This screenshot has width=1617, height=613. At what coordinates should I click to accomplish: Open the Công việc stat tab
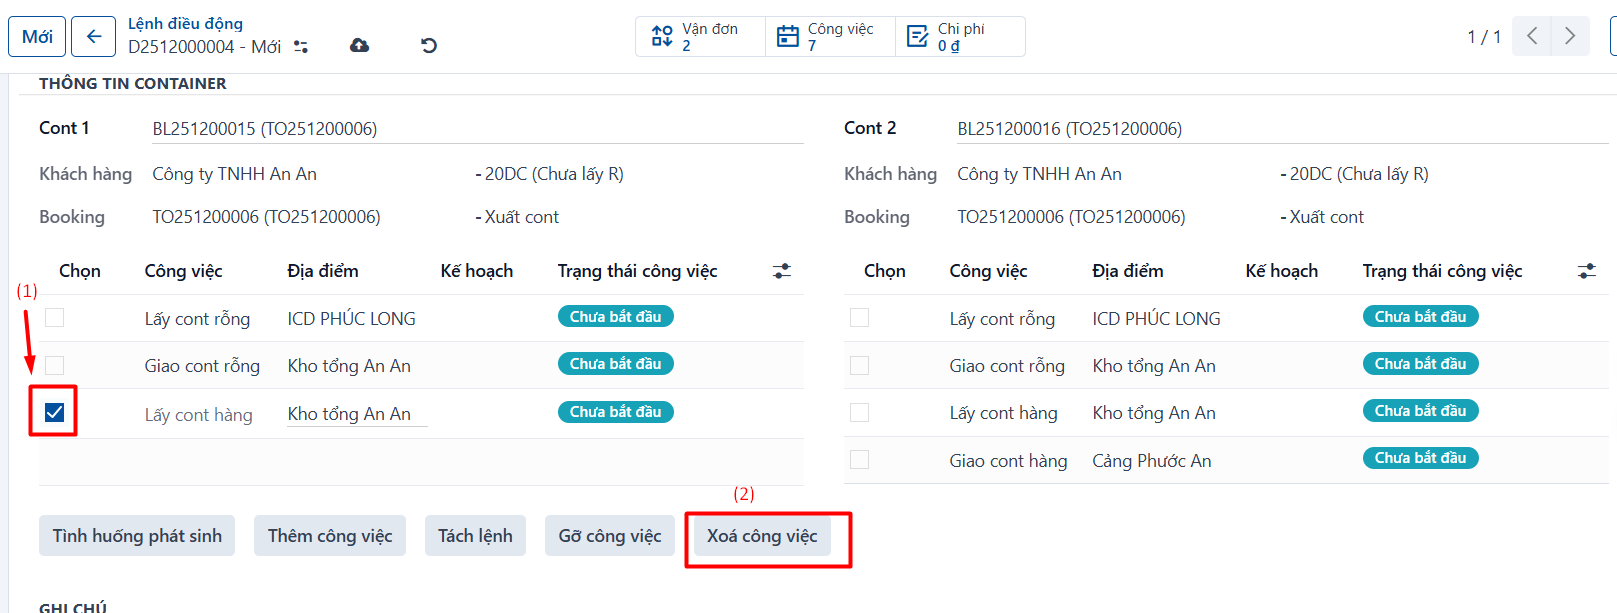[x=830, y=37]
